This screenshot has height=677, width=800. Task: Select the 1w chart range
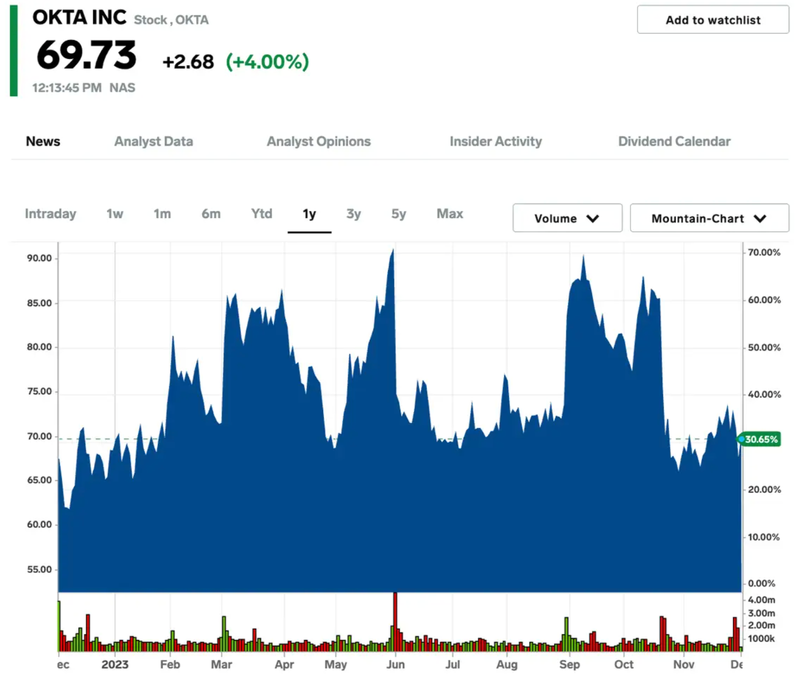pos(115,214)
